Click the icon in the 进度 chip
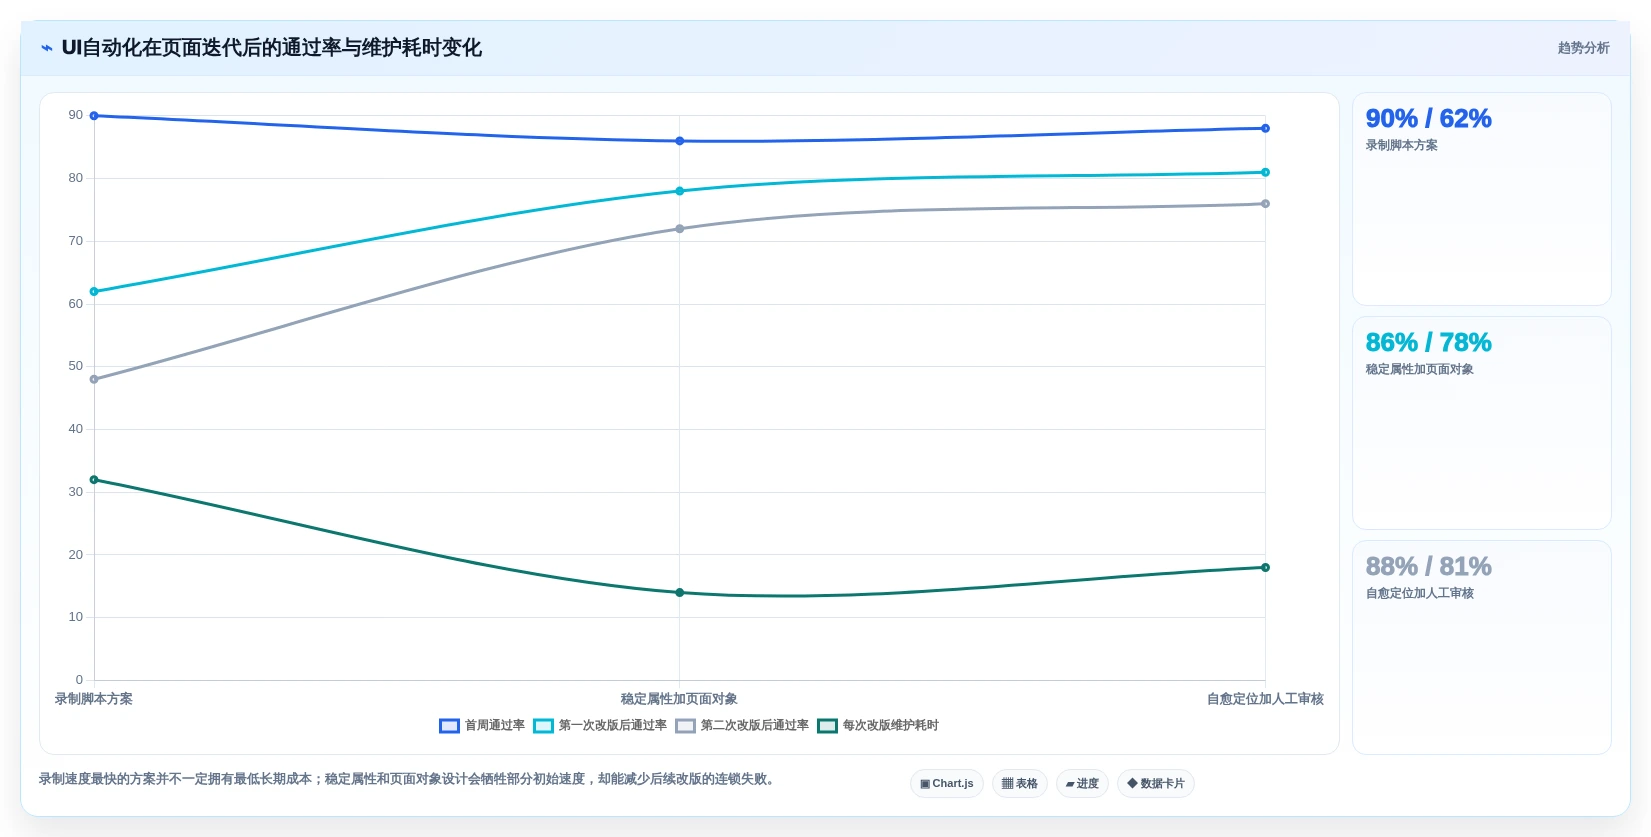 coord(1070,784)
